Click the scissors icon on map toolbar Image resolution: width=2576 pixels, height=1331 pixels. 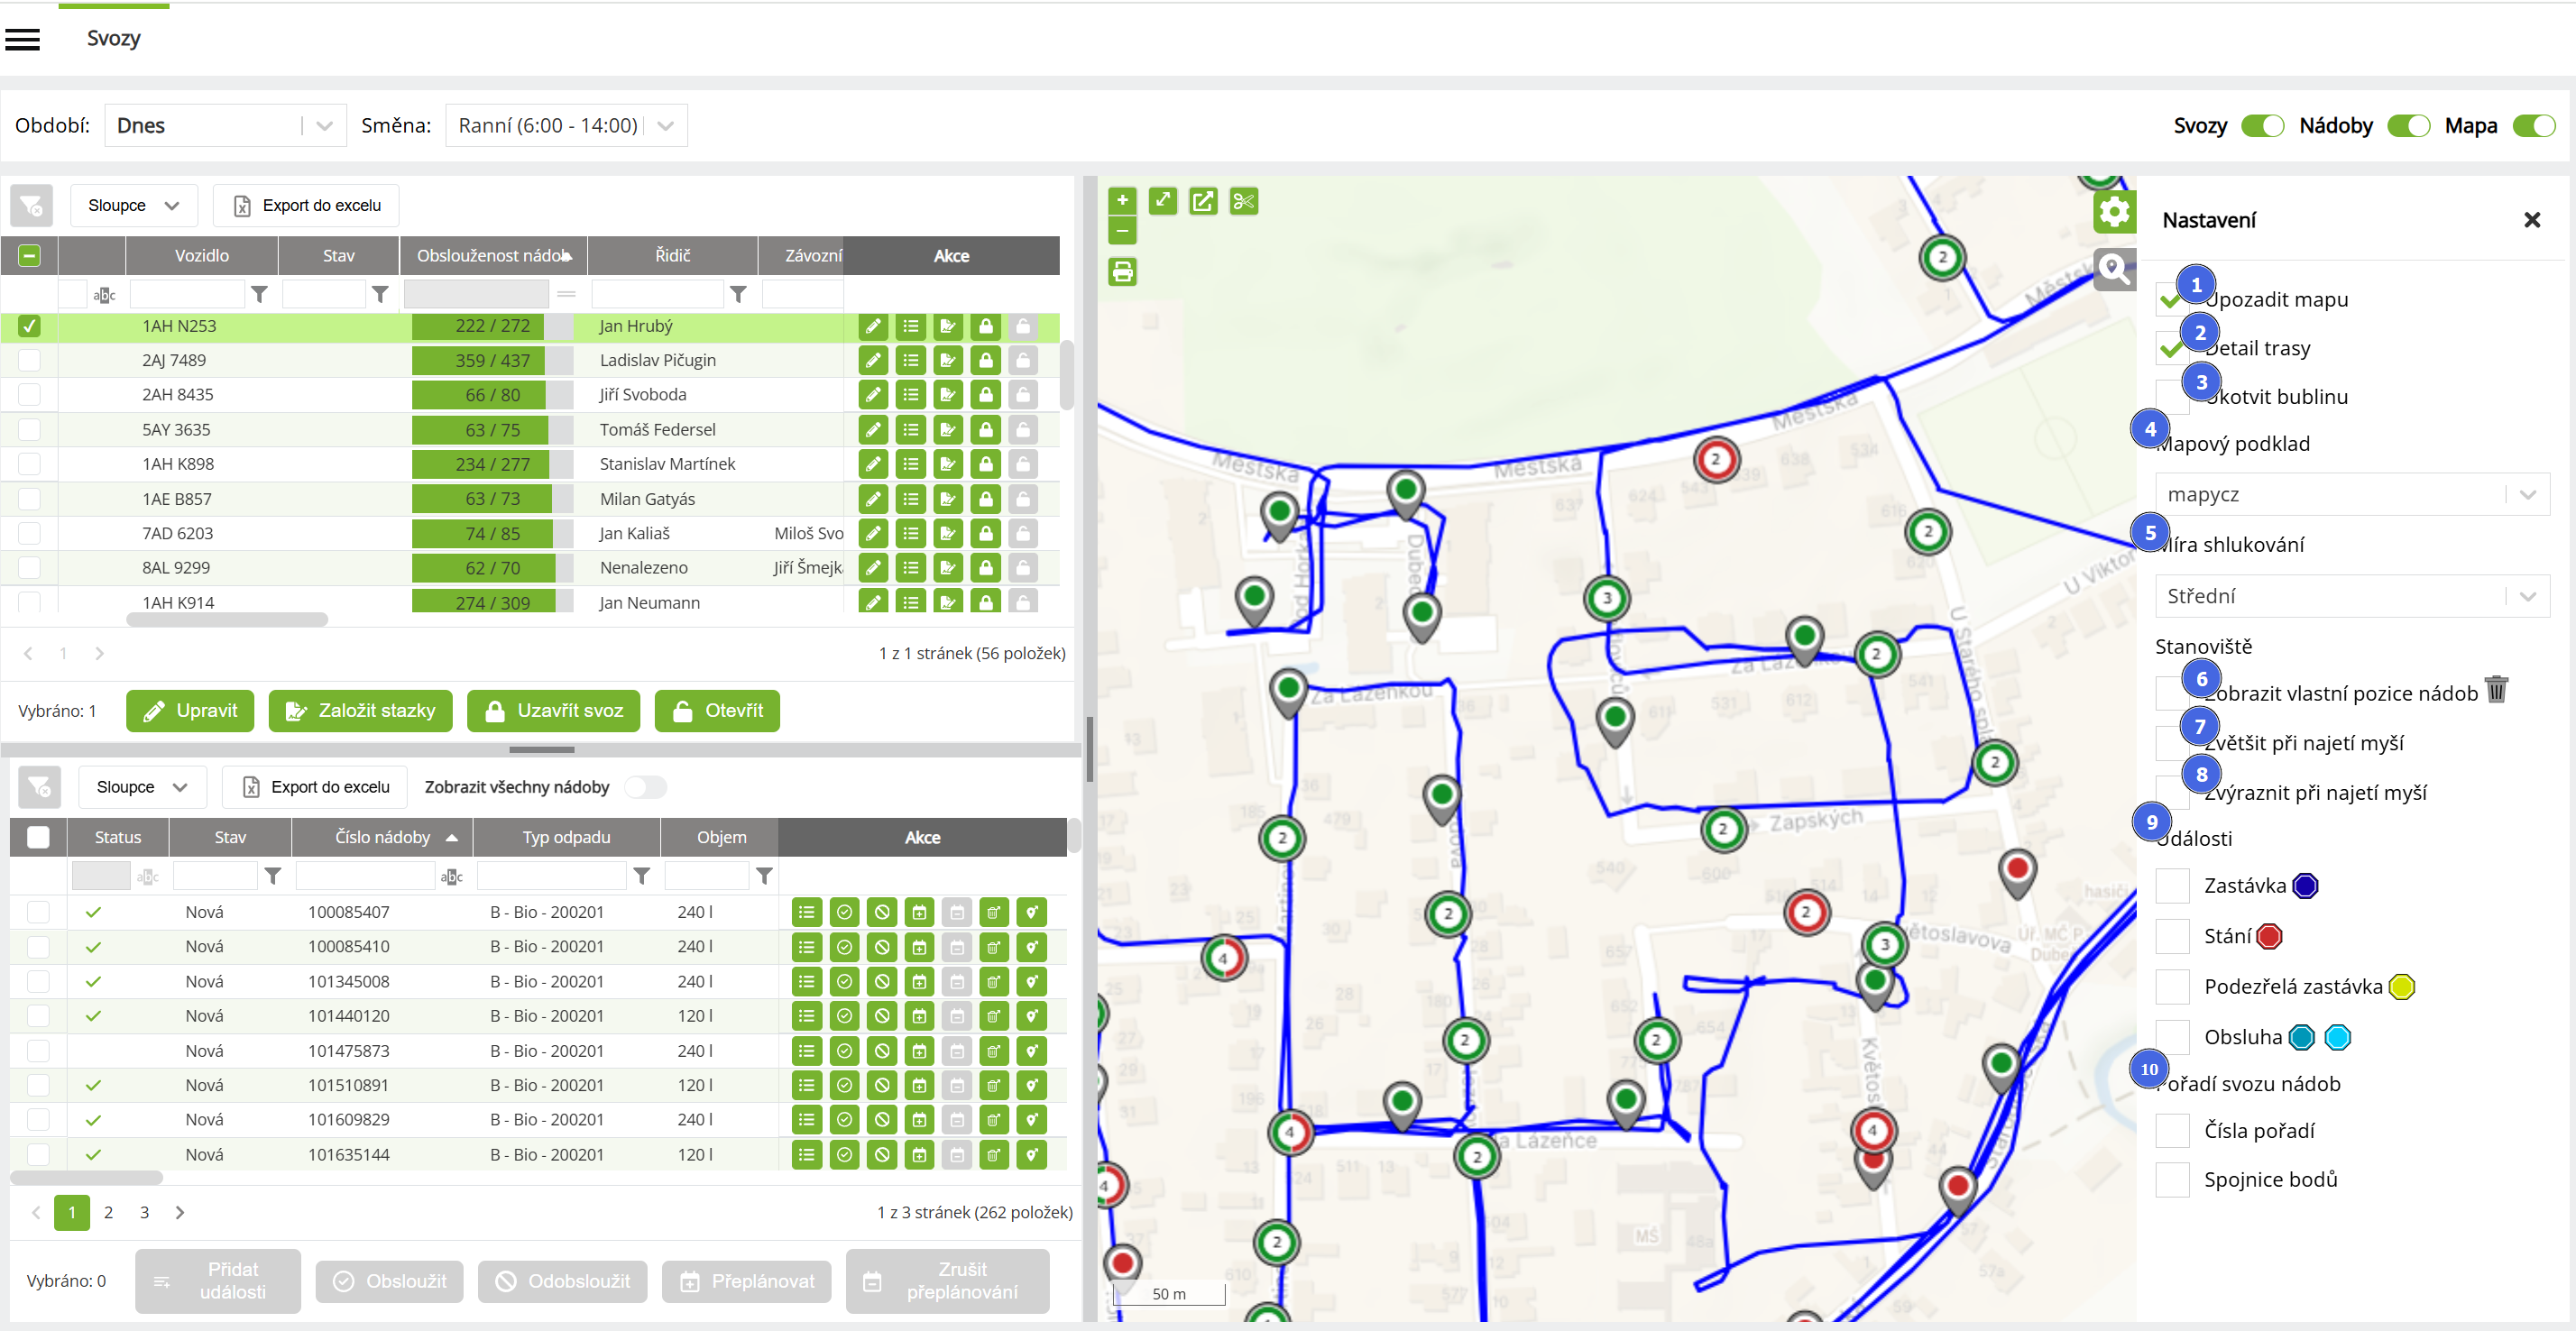(1243, 202)
